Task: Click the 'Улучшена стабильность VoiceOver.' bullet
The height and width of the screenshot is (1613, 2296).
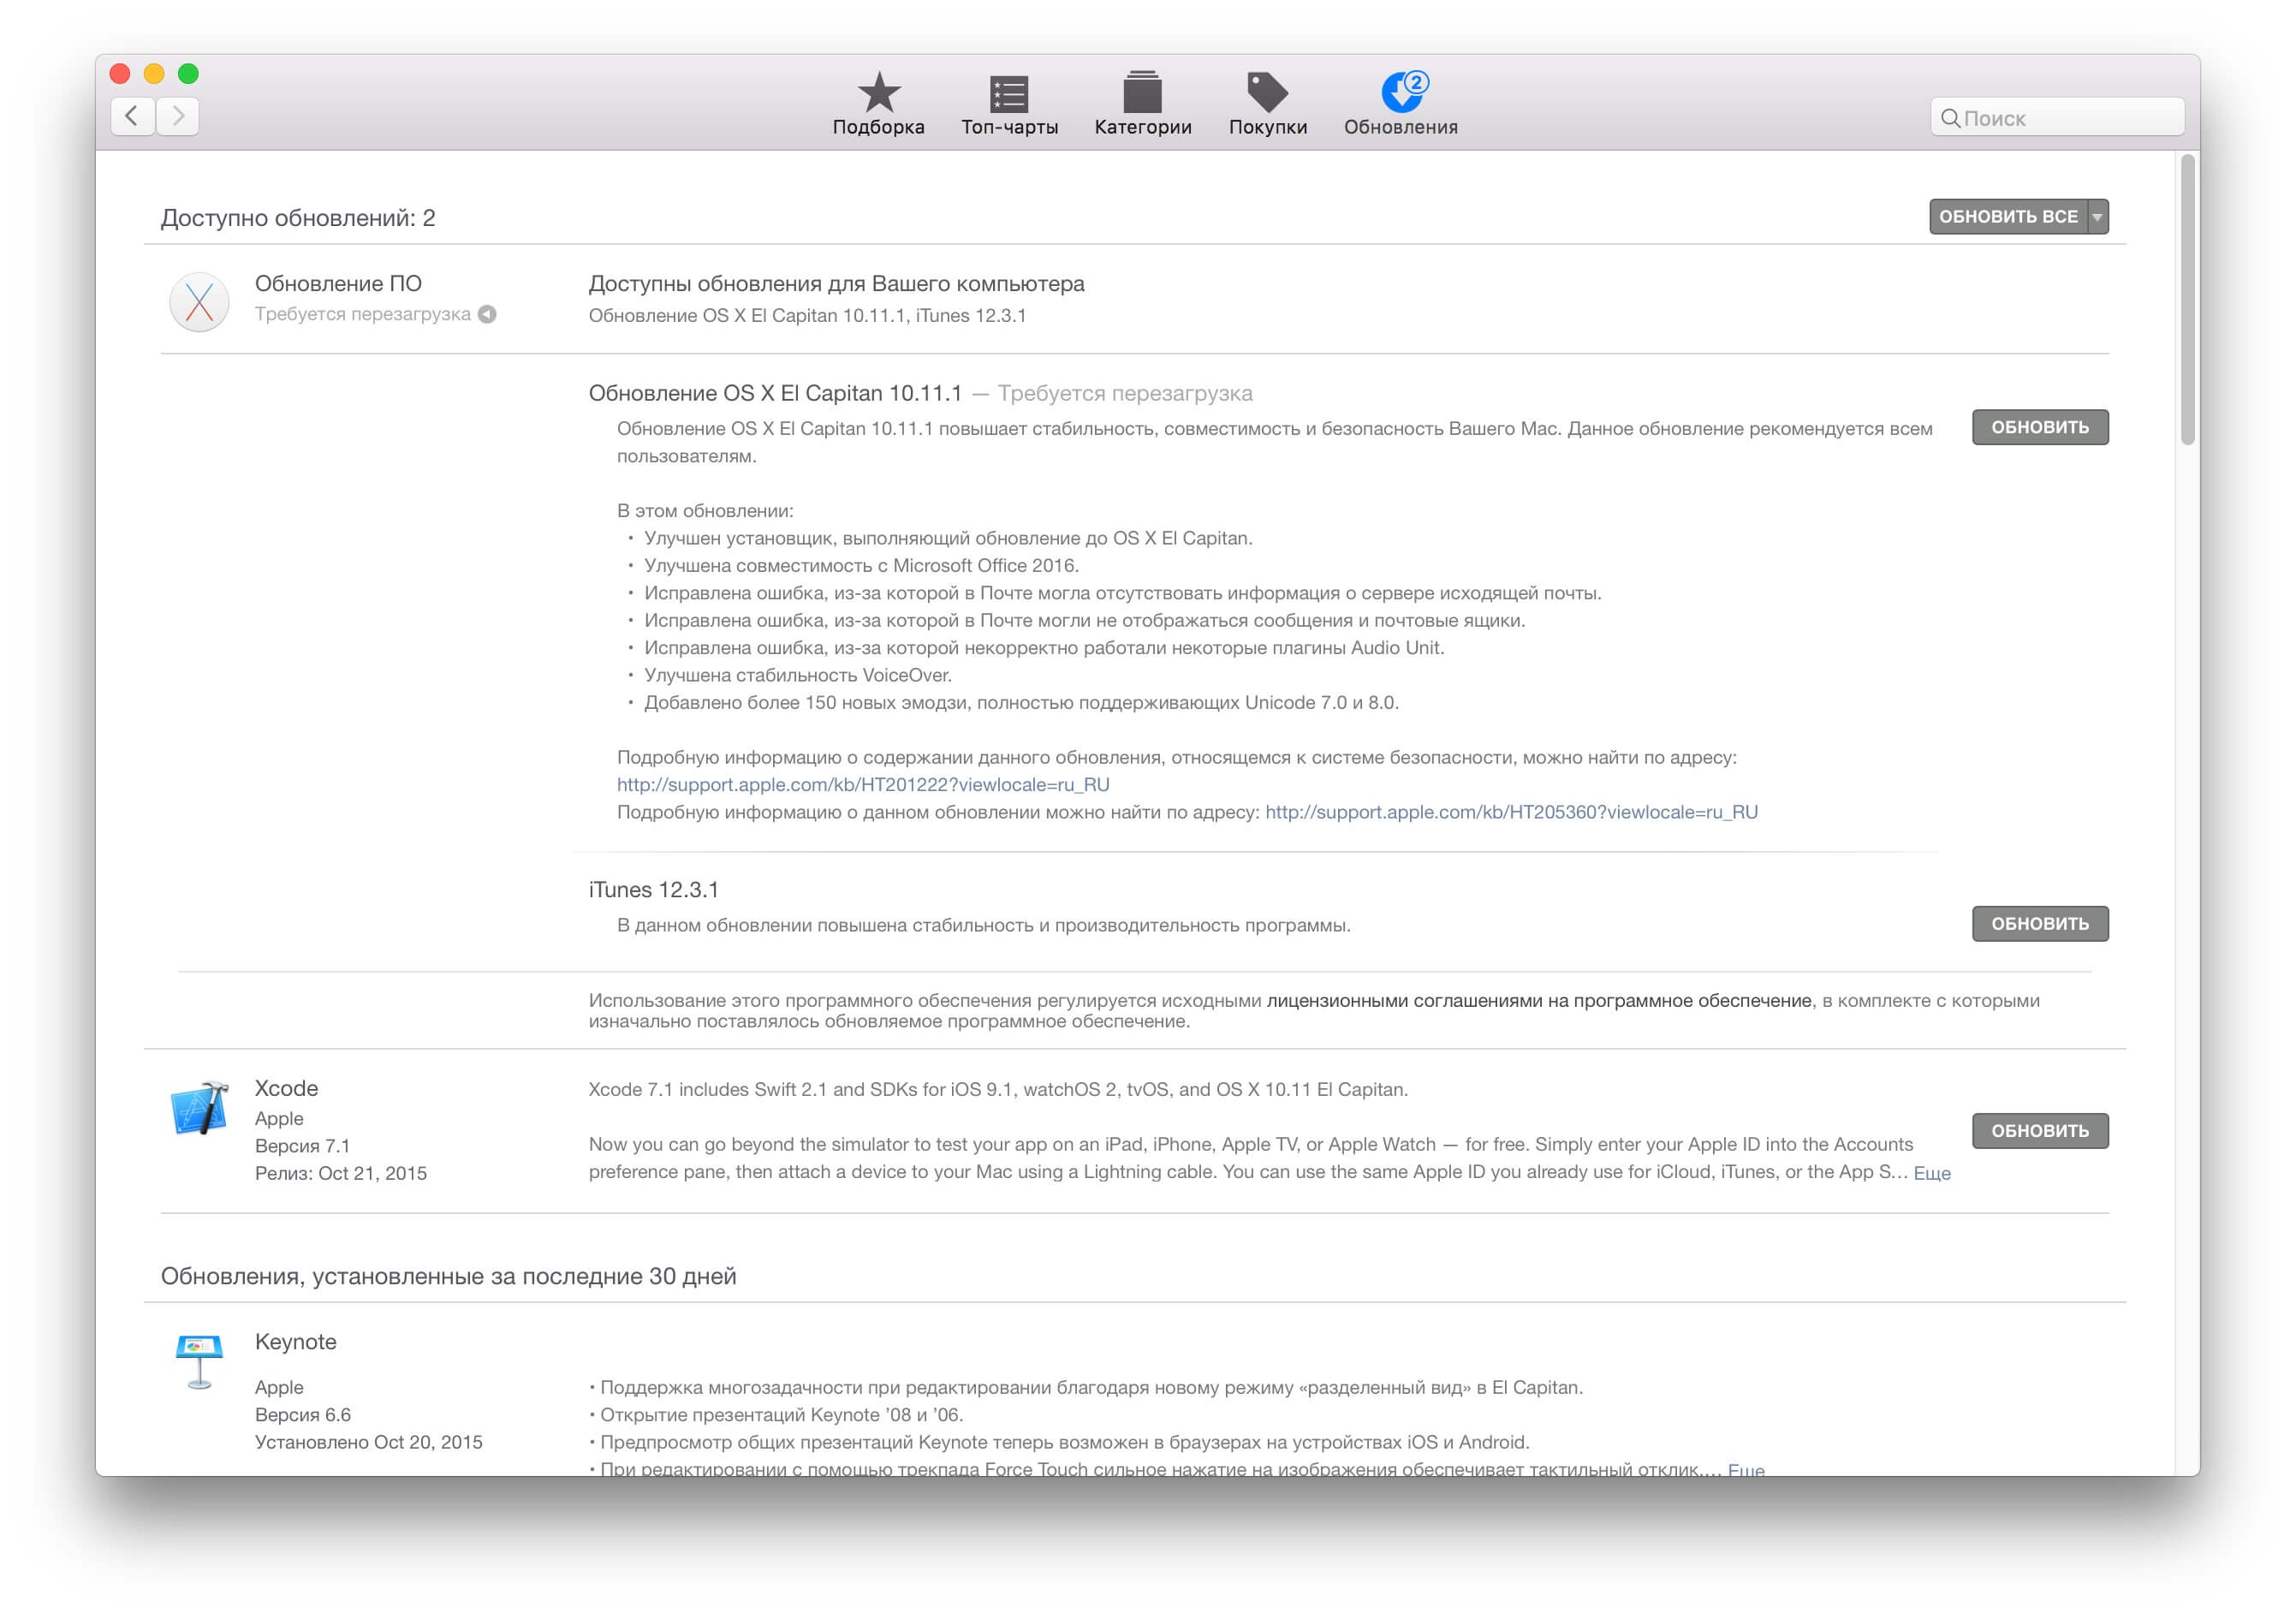Action: 797,674
